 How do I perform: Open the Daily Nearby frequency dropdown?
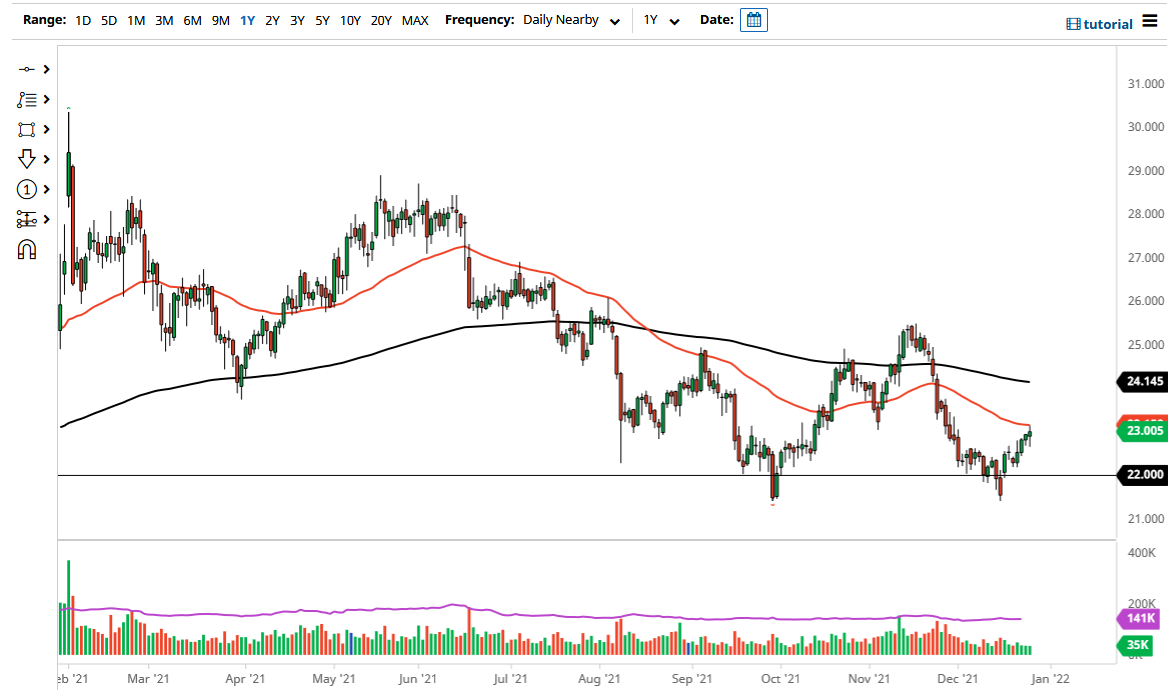[572, 20]
